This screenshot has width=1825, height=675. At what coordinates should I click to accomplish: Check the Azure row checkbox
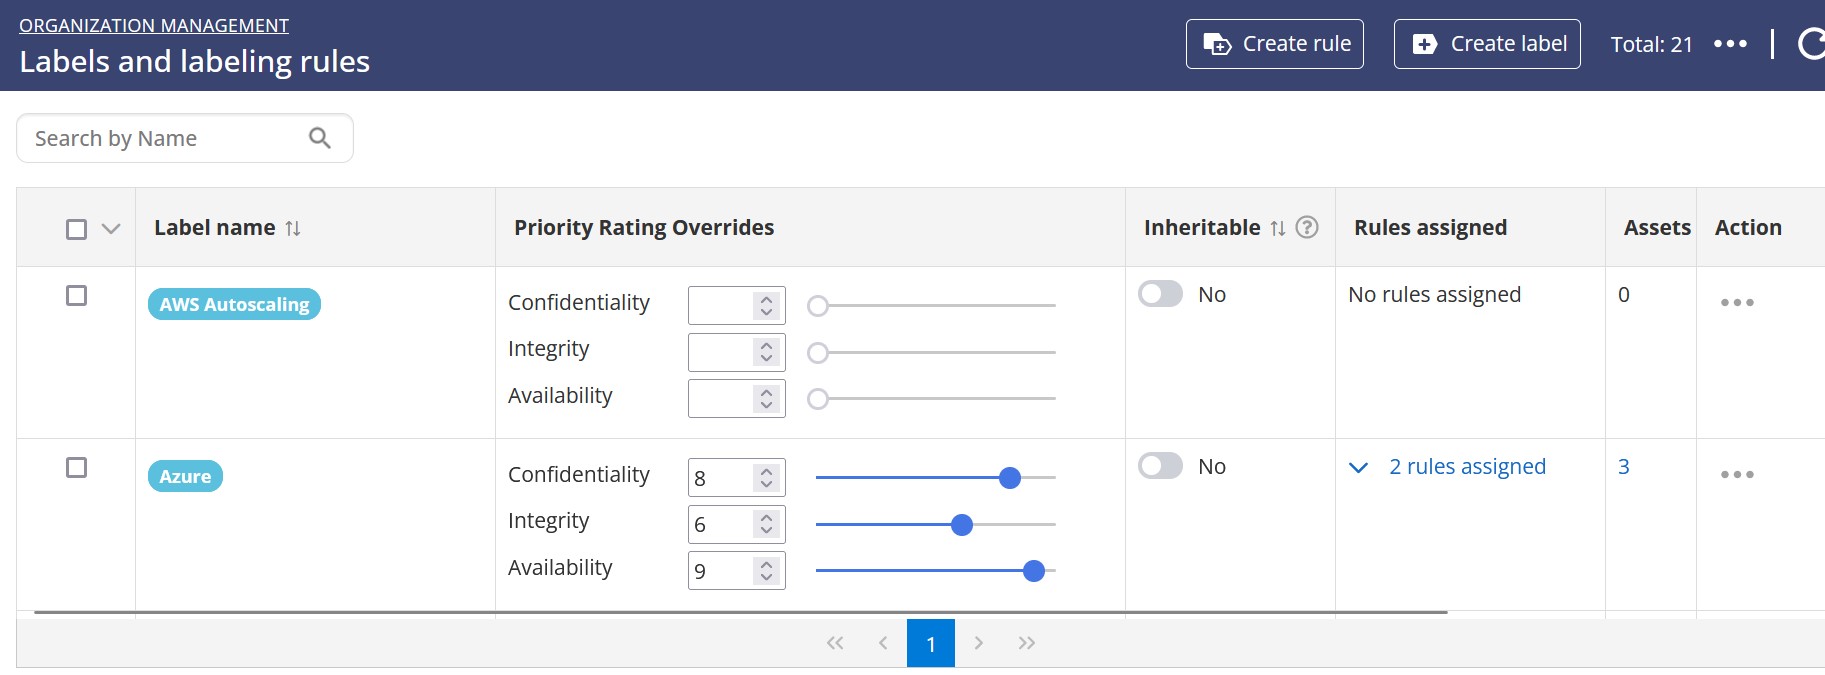[76, 467]
